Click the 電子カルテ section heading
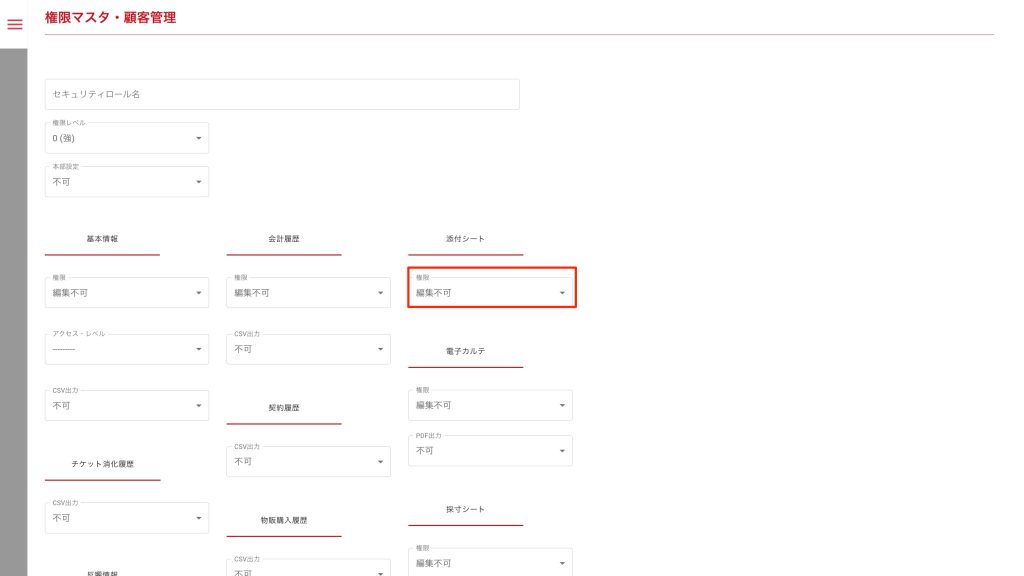The height and width of the screenshot is (576, 1024). (x=465, y=352)
